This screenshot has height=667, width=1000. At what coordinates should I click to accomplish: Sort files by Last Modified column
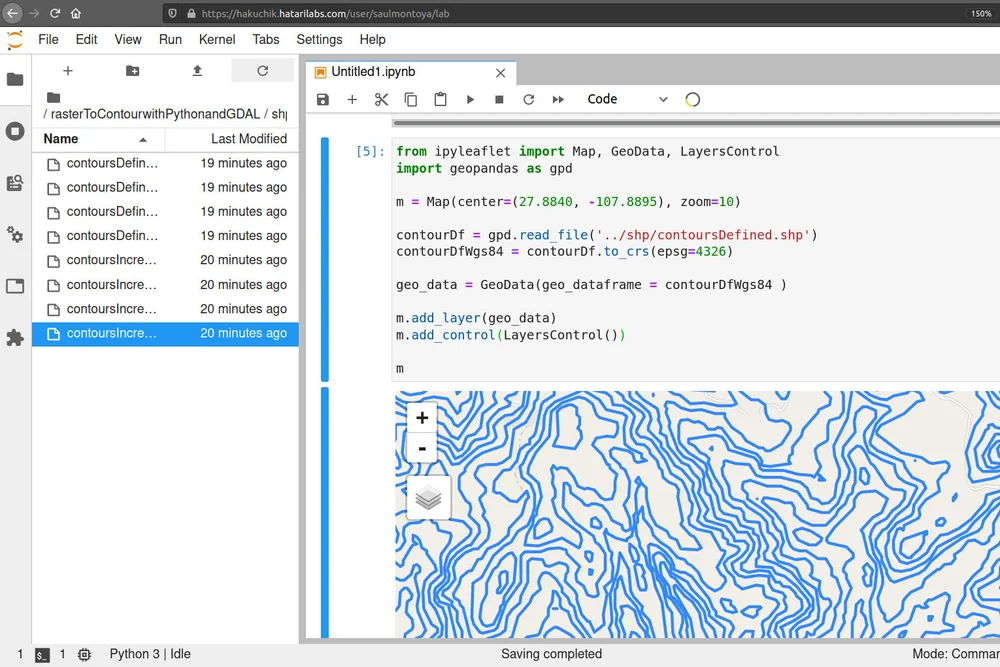coord(232,139)
